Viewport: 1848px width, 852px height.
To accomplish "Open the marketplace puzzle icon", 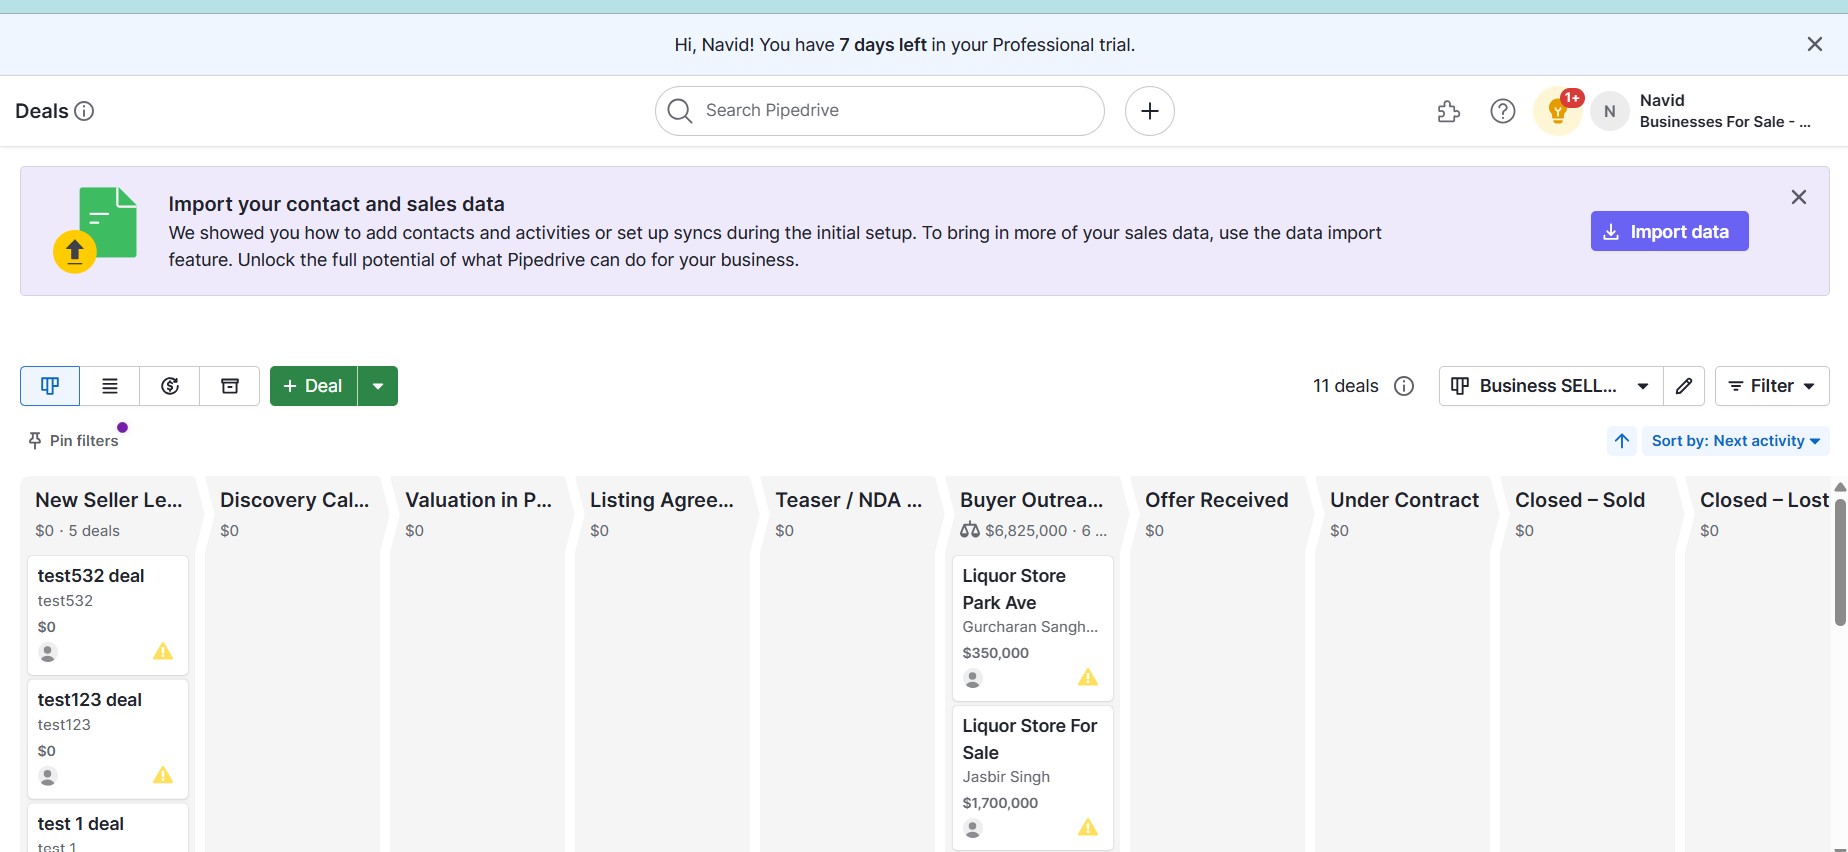I will tap(1448, 111).
